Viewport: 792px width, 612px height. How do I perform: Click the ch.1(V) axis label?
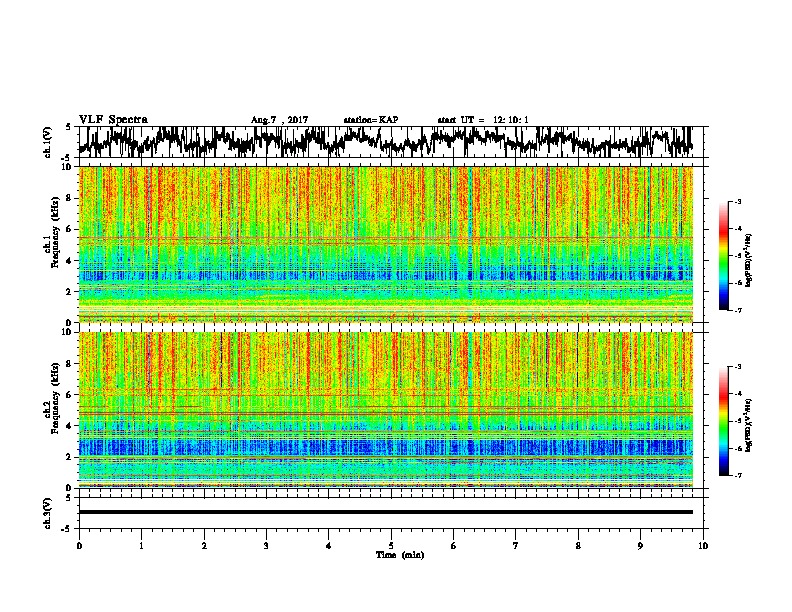48,142
